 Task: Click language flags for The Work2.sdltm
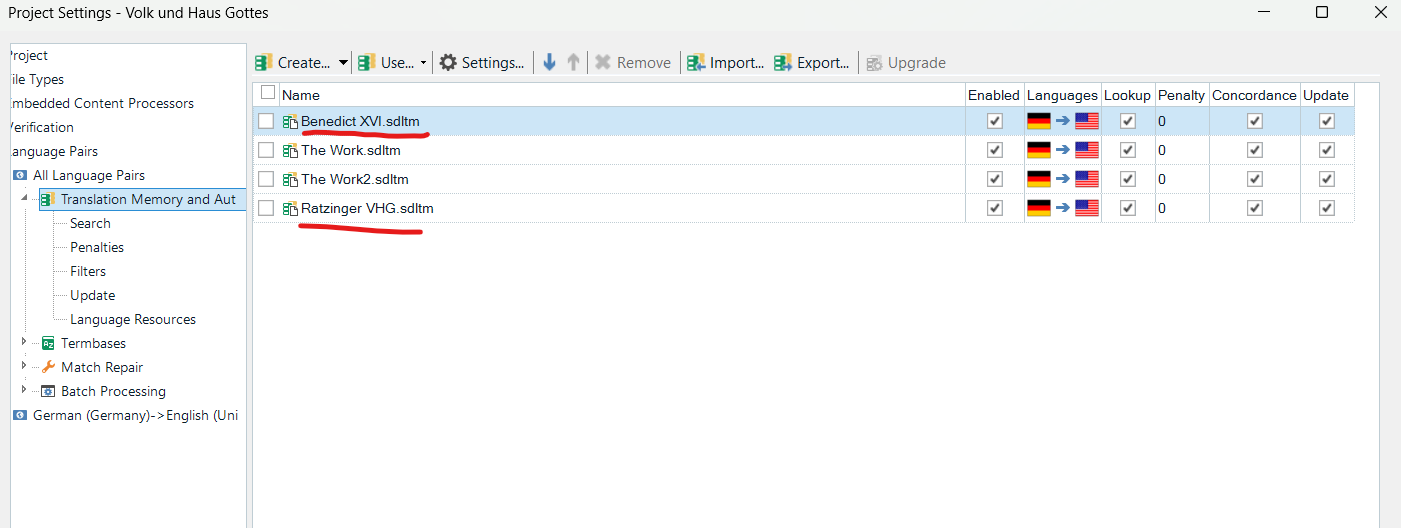(x=1062, y=179)
